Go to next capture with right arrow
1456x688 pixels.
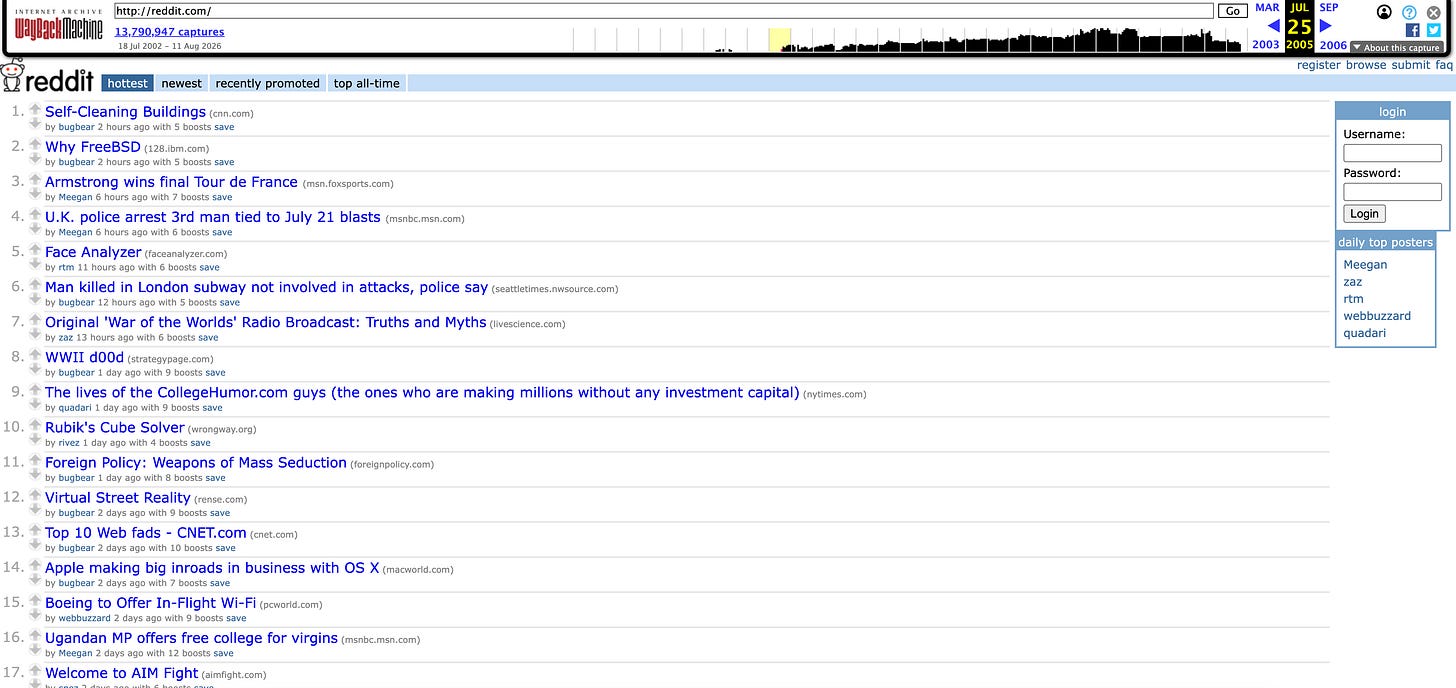click(x=1326, y=26)
